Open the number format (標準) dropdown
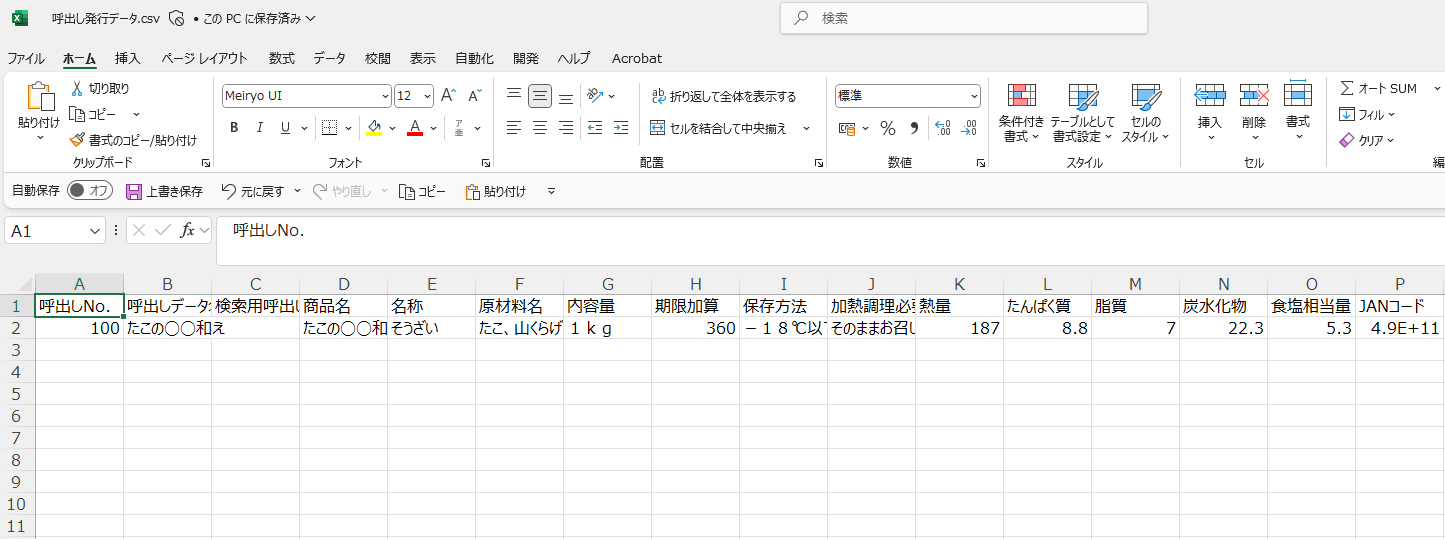This screenshot has height=539, width=1445. (973, 97)
